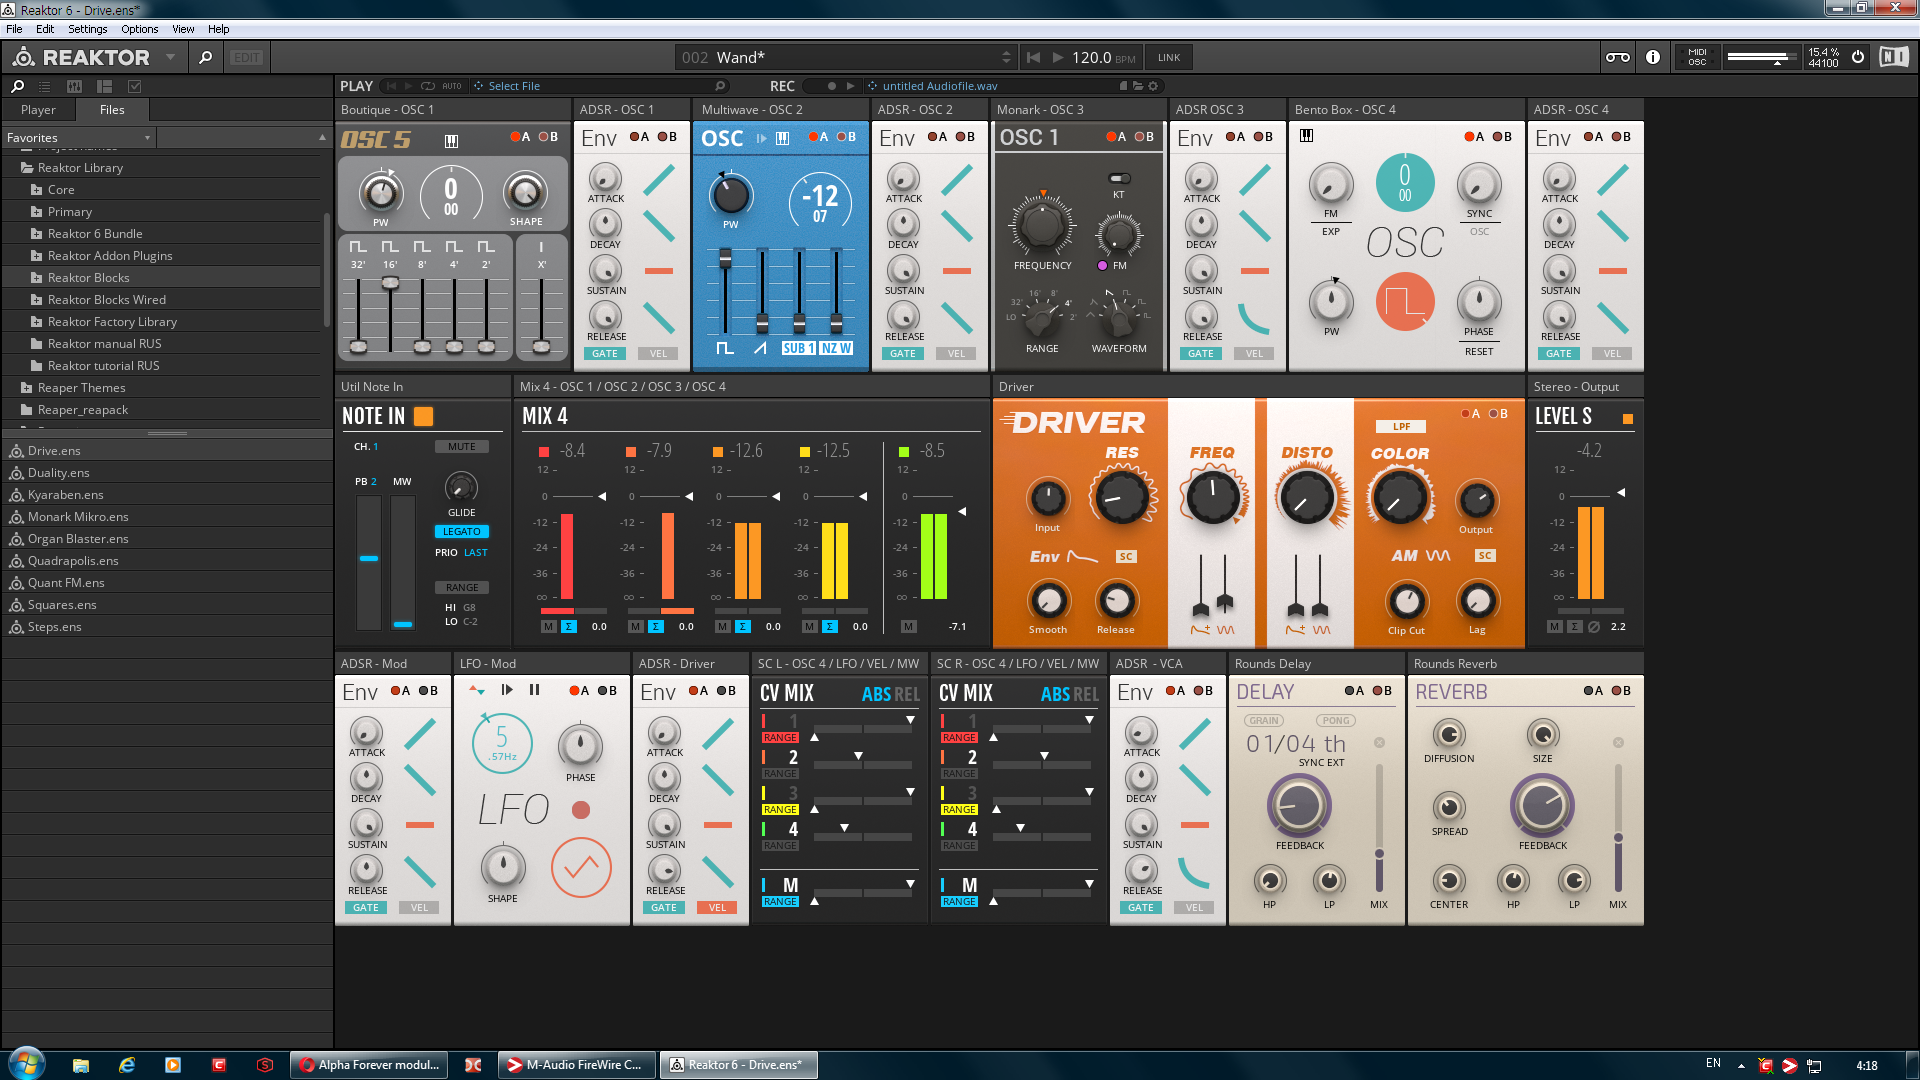Click the LFO retrigger play icon

507,690
